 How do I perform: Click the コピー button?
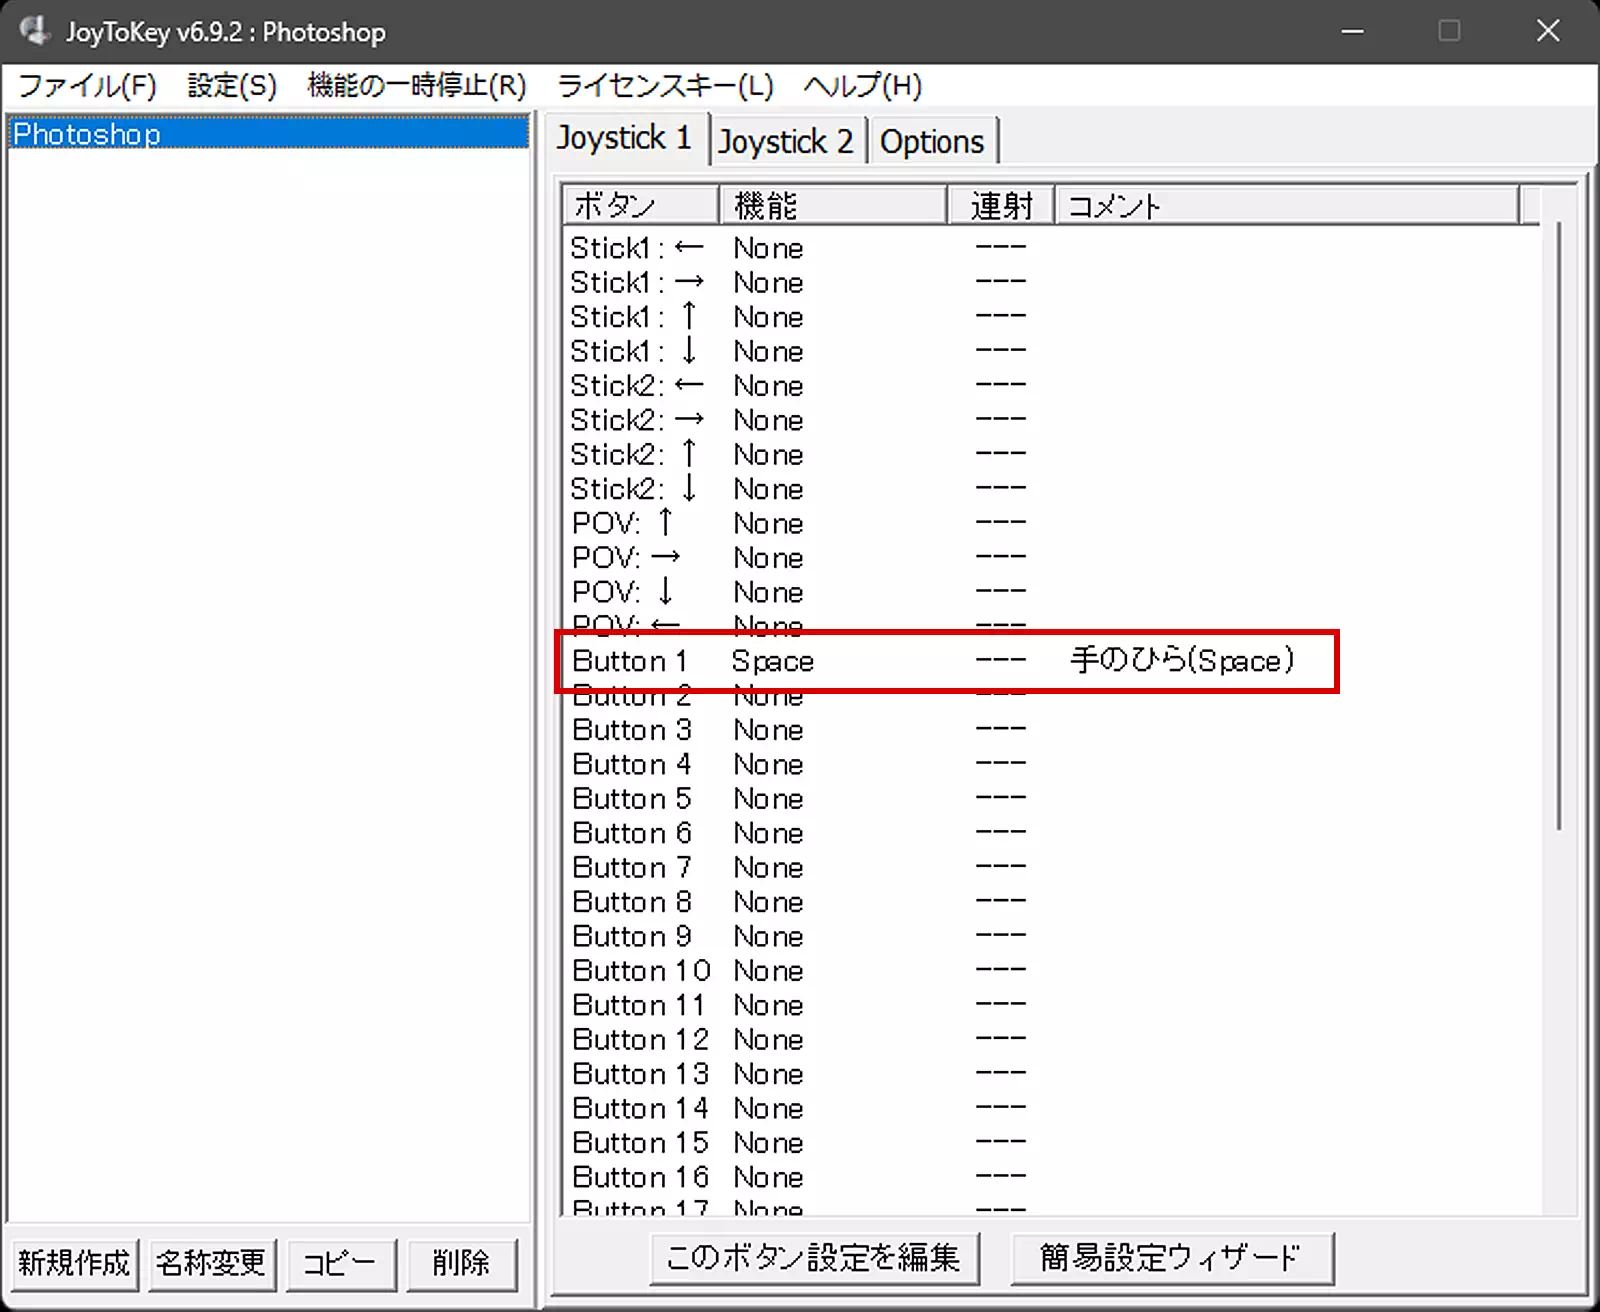point(340,1263)
